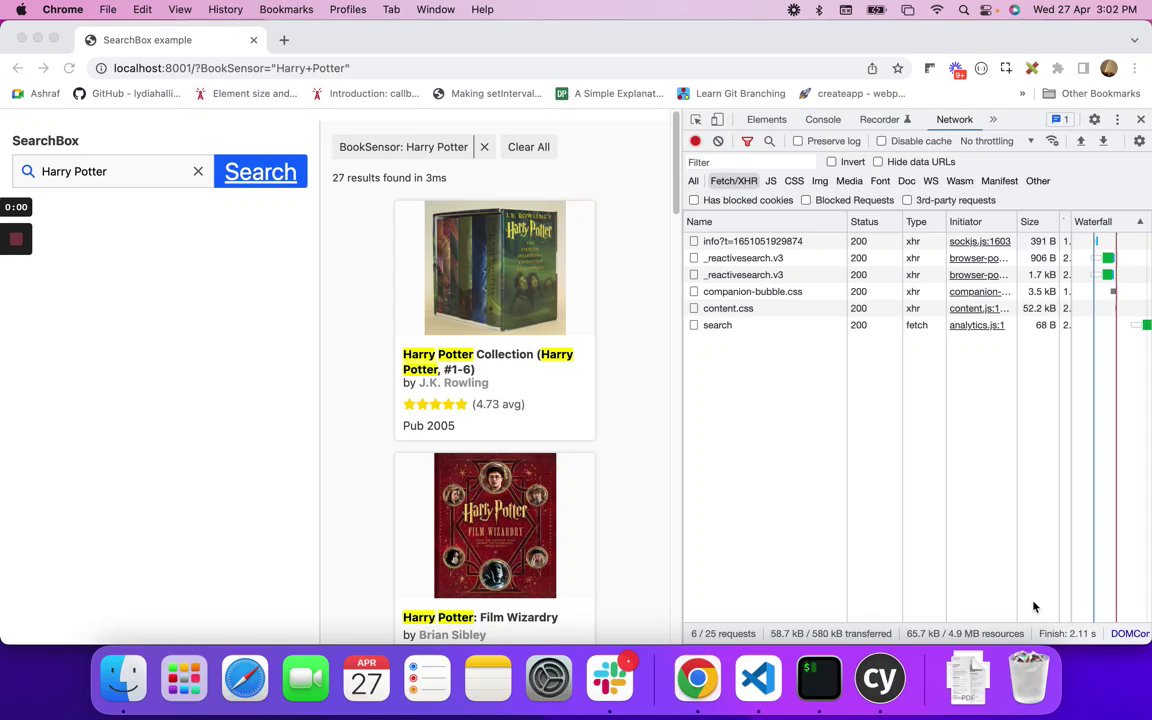Check Has blocked cookies checkbox
The width and height of the screenshot is (1152, 720).
point(694,200)
